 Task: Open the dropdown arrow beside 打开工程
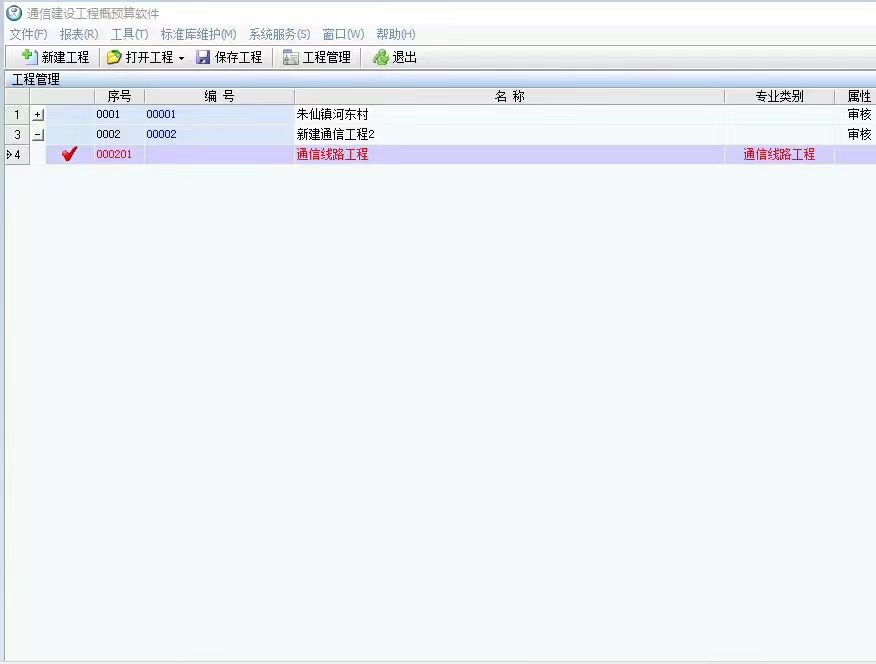(x=181, y=58)
